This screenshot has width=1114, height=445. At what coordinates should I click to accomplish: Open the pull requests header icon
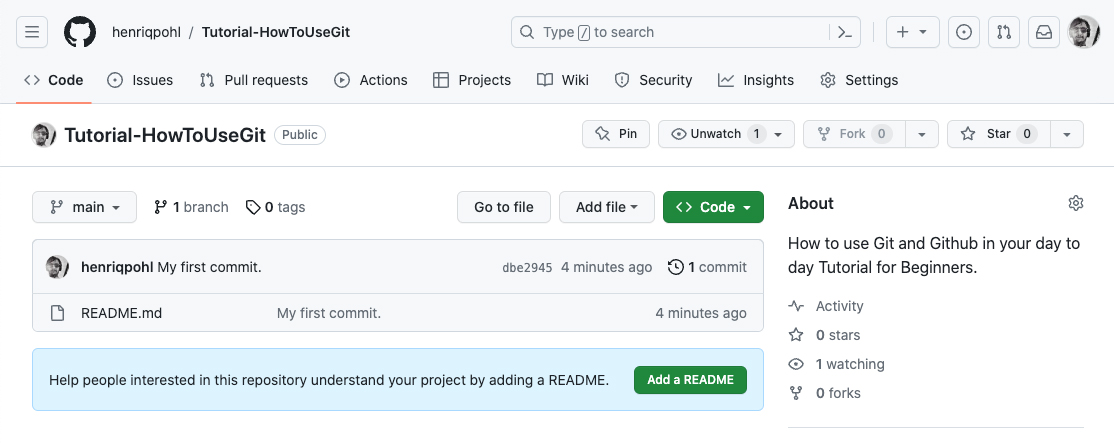tap(1004, 32)
